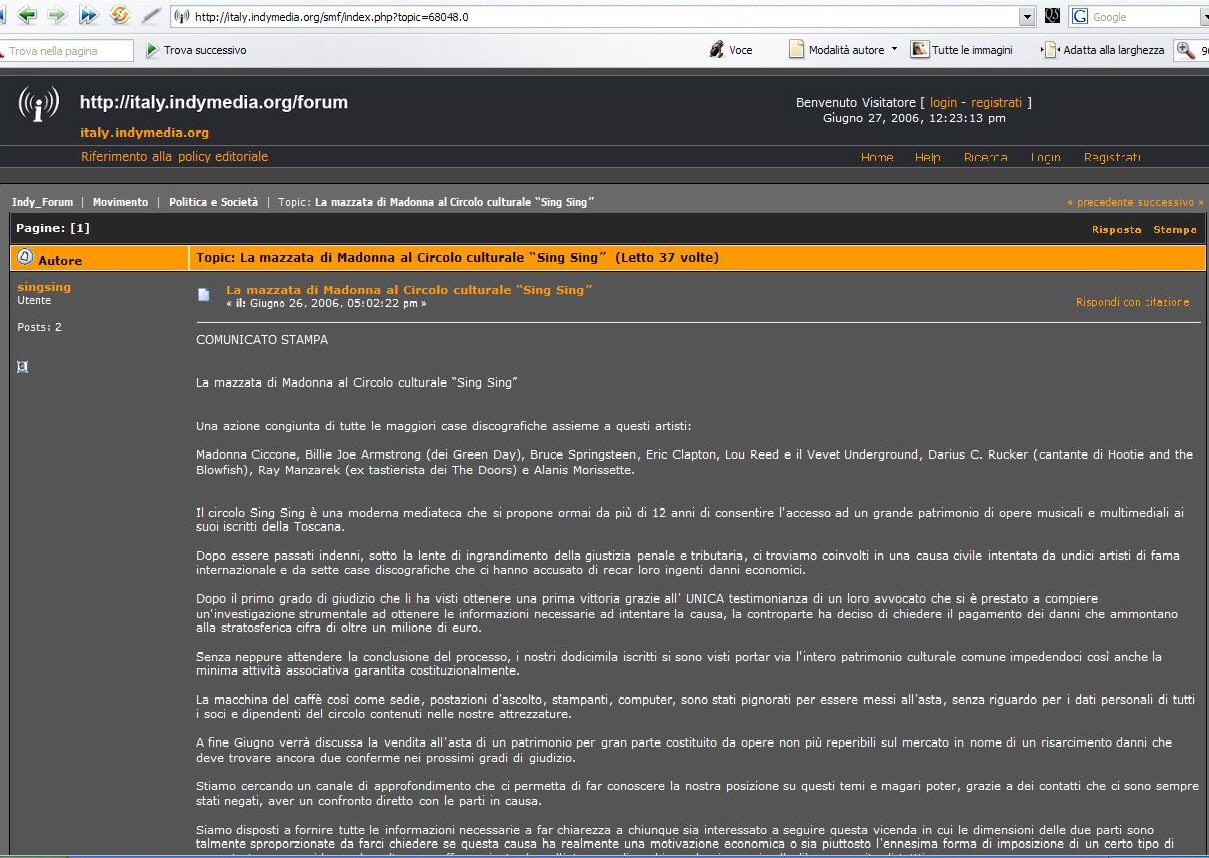The height and width of the screenshot is (858, 1209).
Task: Click the 'registrati' link in welcome message
Action: tap(996, 102)
